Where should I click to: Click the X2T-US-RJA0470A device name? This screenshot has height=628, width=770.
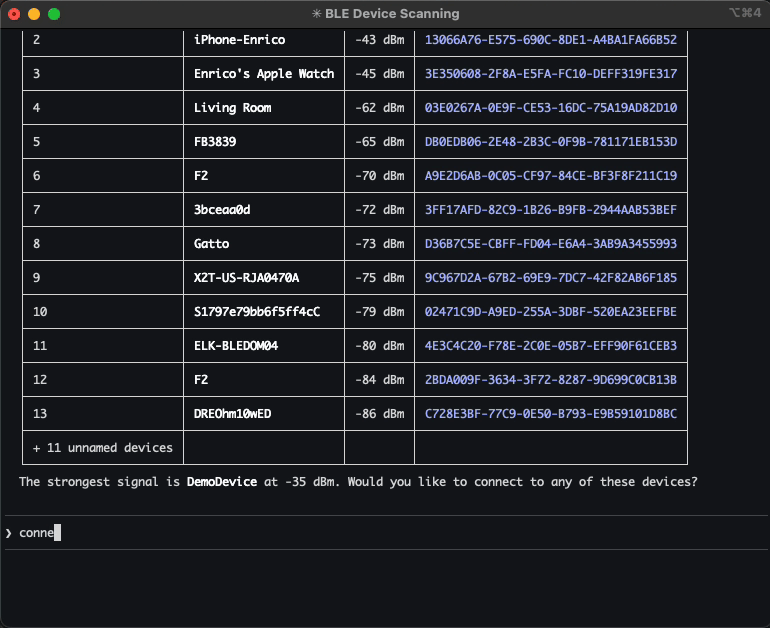coord(246,278)
